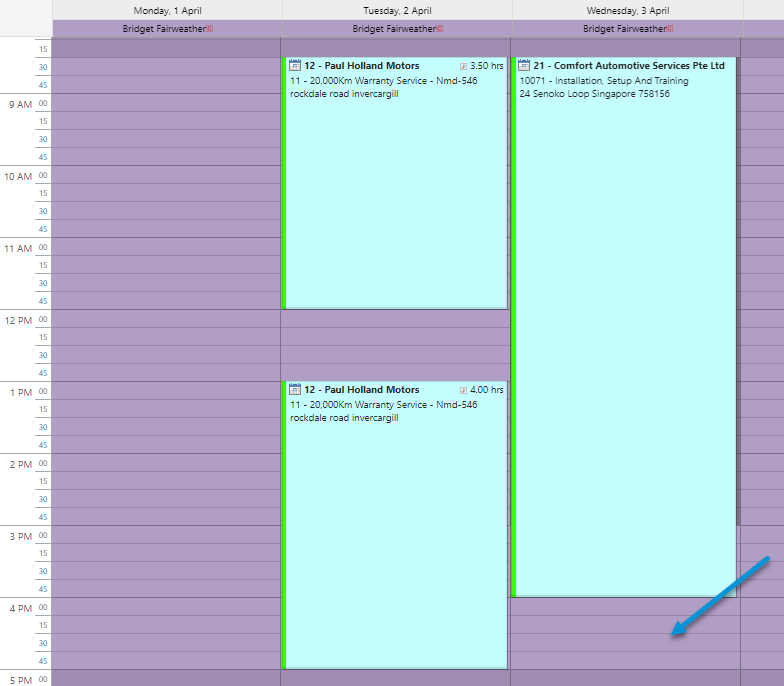This screenshot has width=784, height=686.
Task: Click the '3.50 hrs' duration label
Action: (x=486, y=66)
